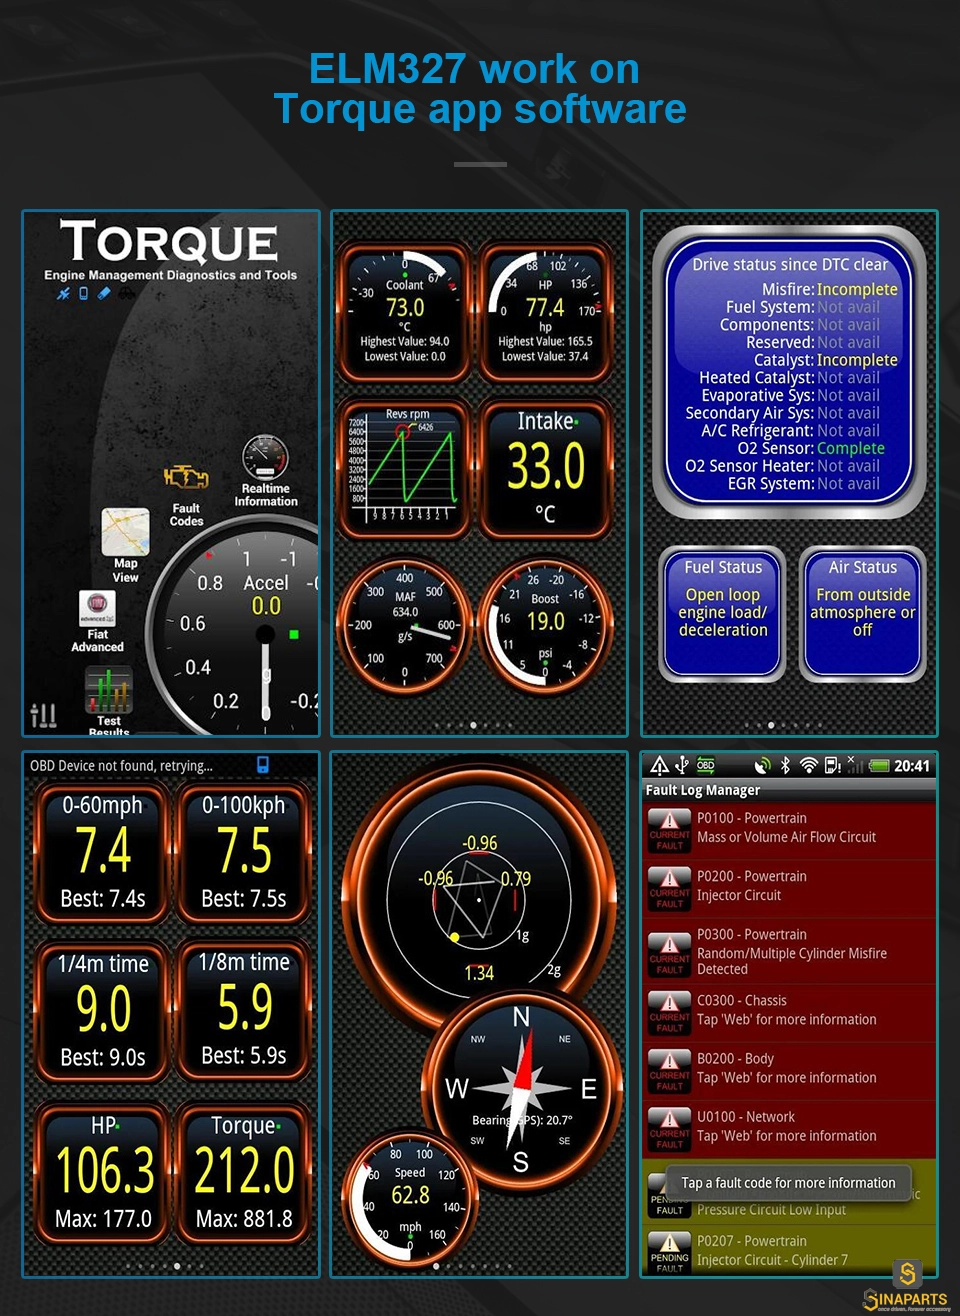Select the P0100 Mass or Volume Air Flow fault
Screen dimensions: 960x1316
(789, 829)
